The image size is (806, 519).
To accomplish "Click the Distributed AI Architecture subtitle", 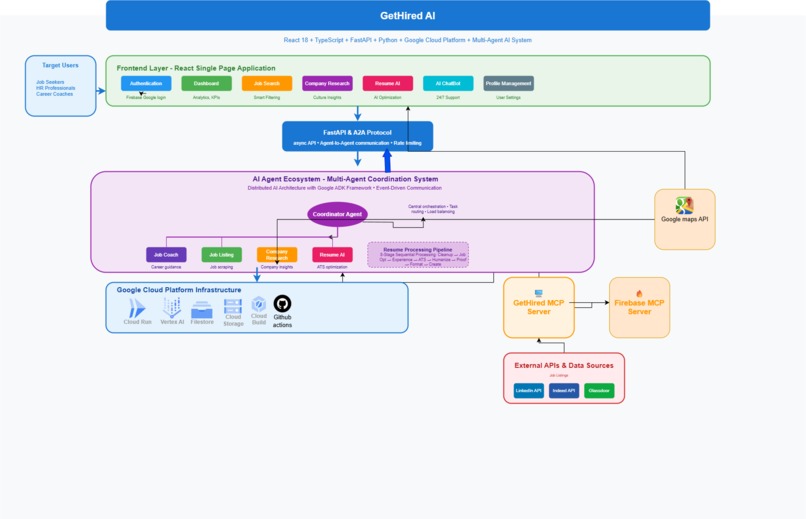I will click(x=344, y=188).
